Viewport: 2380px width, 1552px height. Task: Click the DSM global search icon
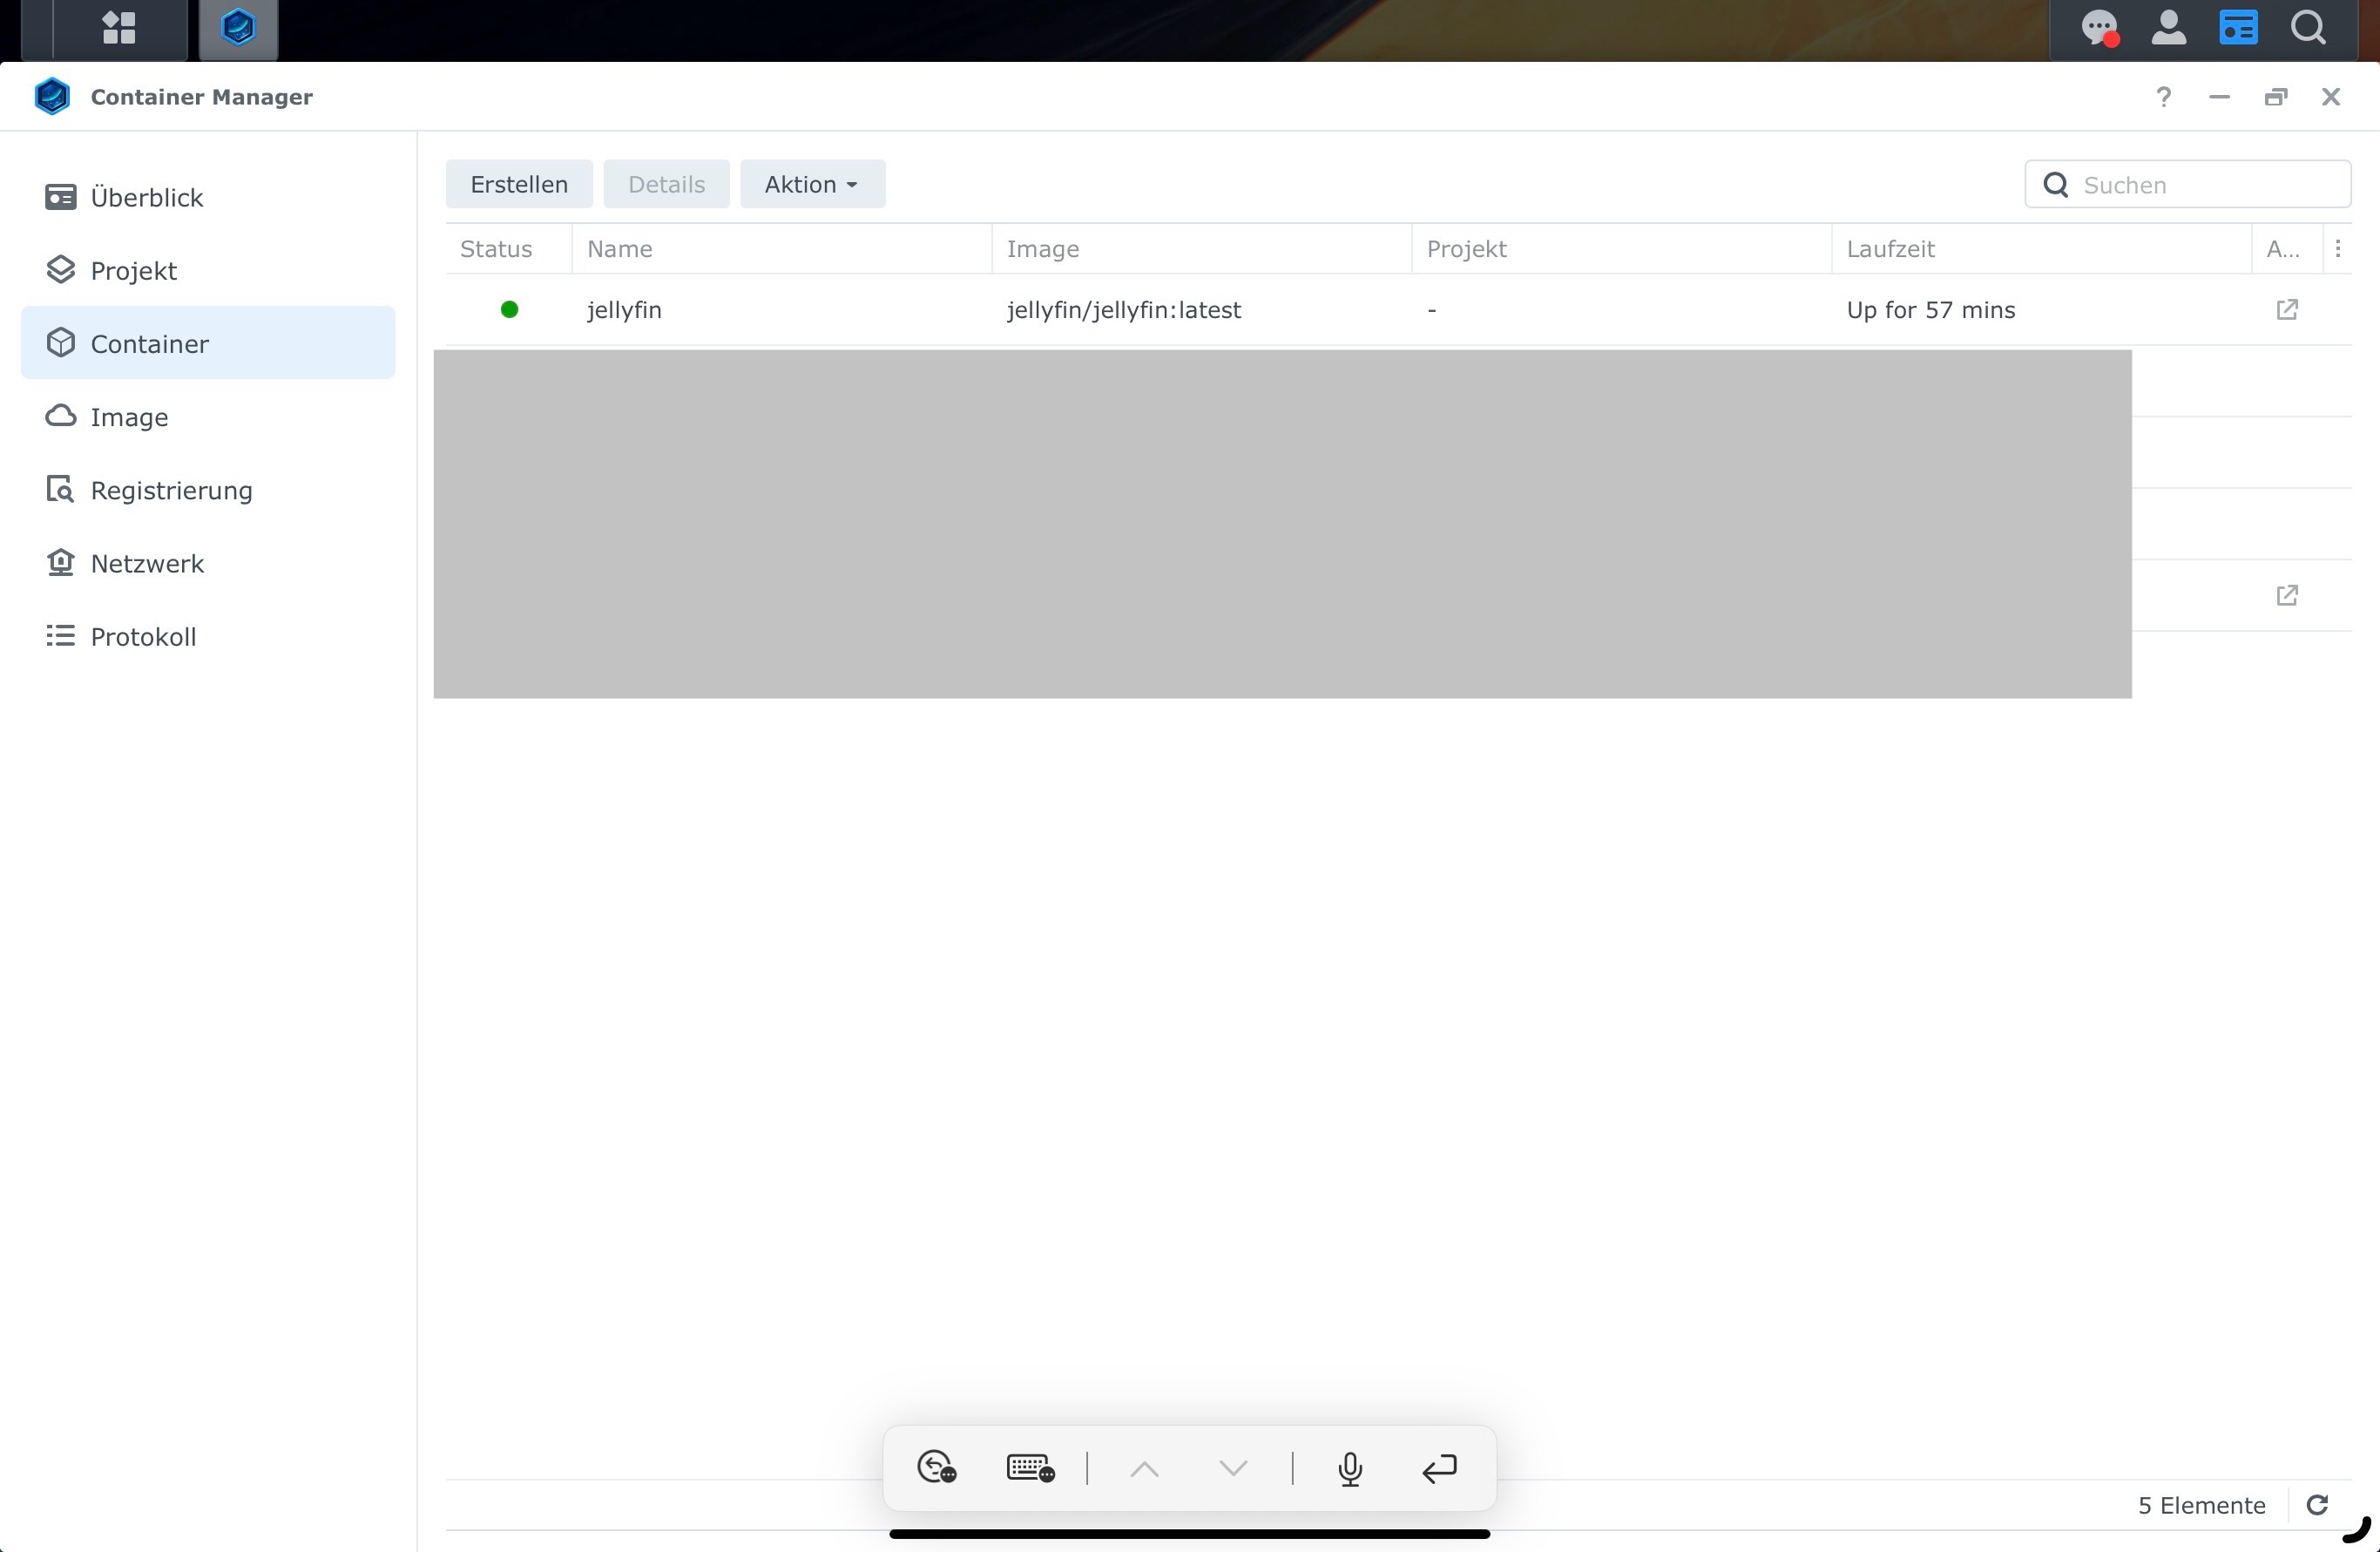pos(2308,28)
